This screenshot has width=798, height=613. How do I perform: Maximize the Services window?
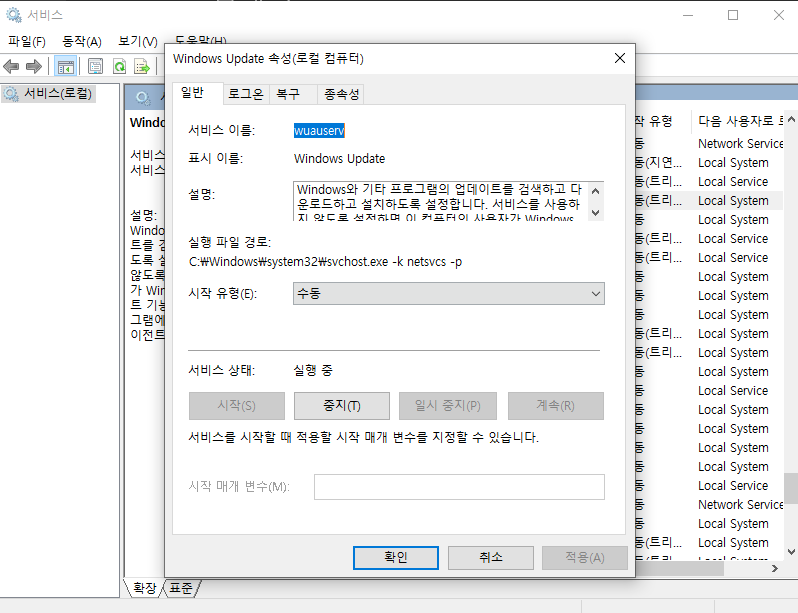[733, 15]
